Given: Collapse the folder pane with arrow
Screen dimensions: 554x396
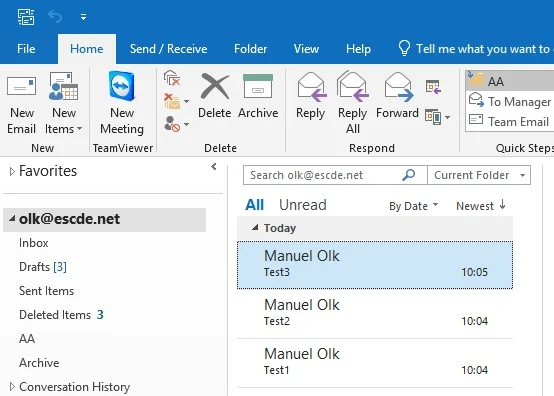Looking at the screenshot, I should 213,167.
